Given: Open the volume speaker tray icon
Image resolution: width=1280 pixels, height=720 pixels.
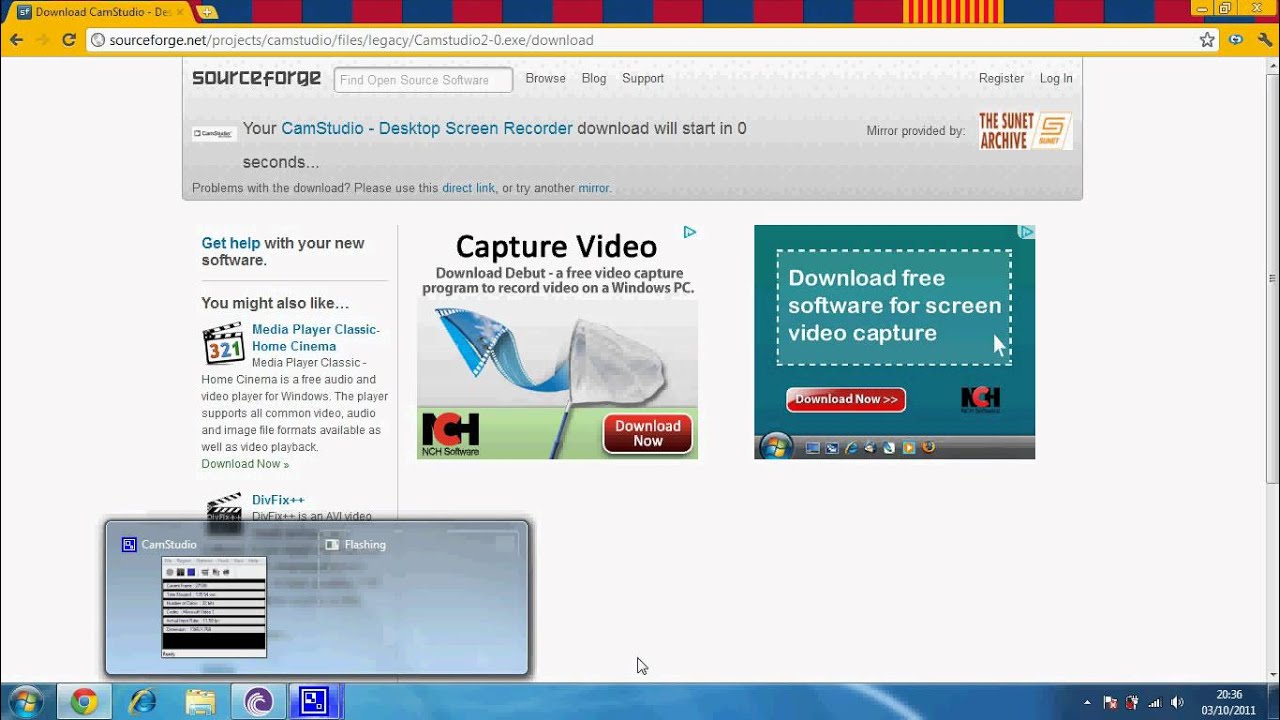Looking at the screenshot, I should [1177, 702].
